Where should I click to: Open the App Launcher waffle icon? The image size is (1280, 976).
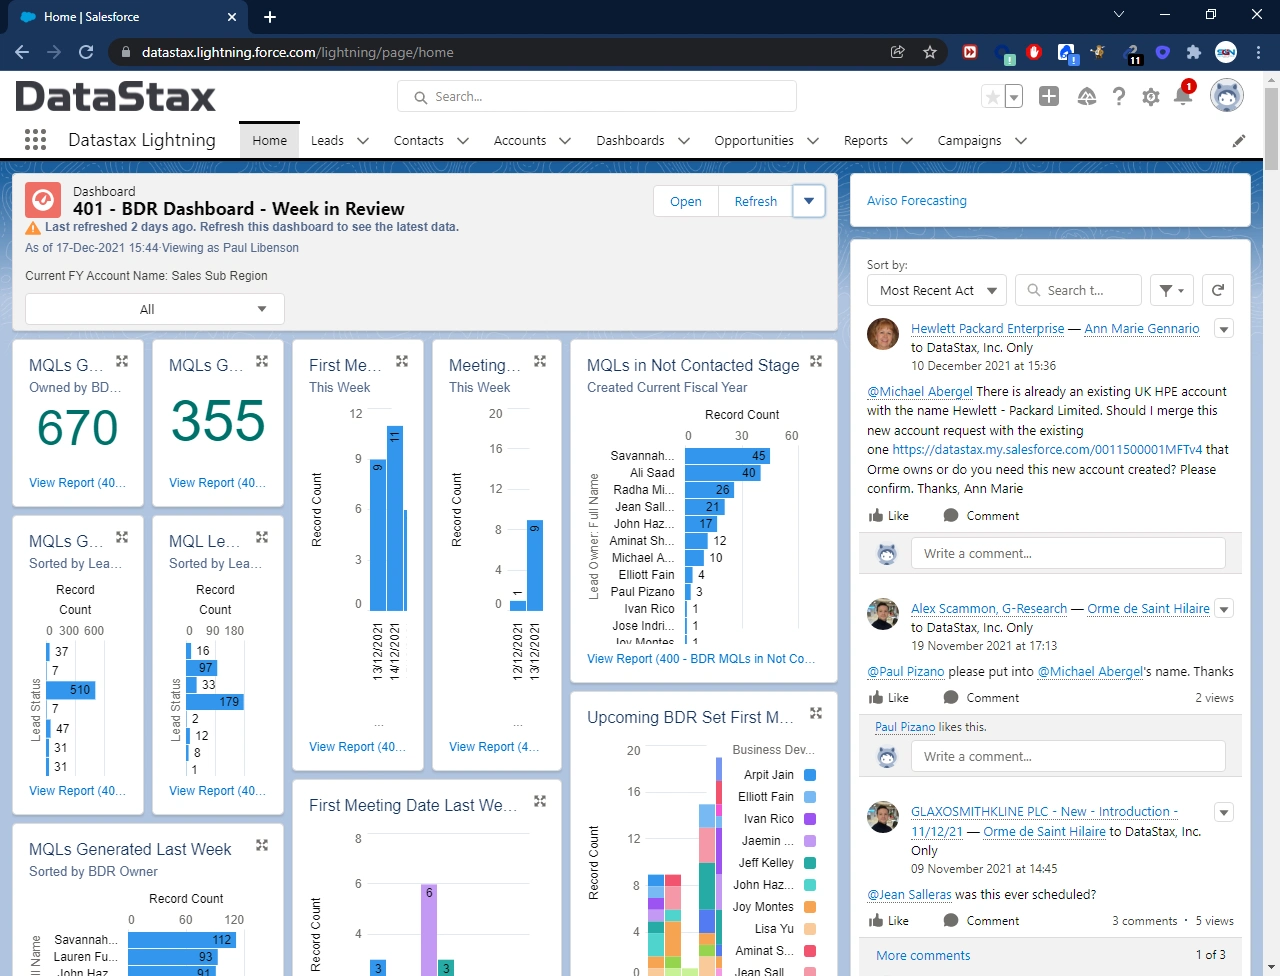tap(35, 140)
